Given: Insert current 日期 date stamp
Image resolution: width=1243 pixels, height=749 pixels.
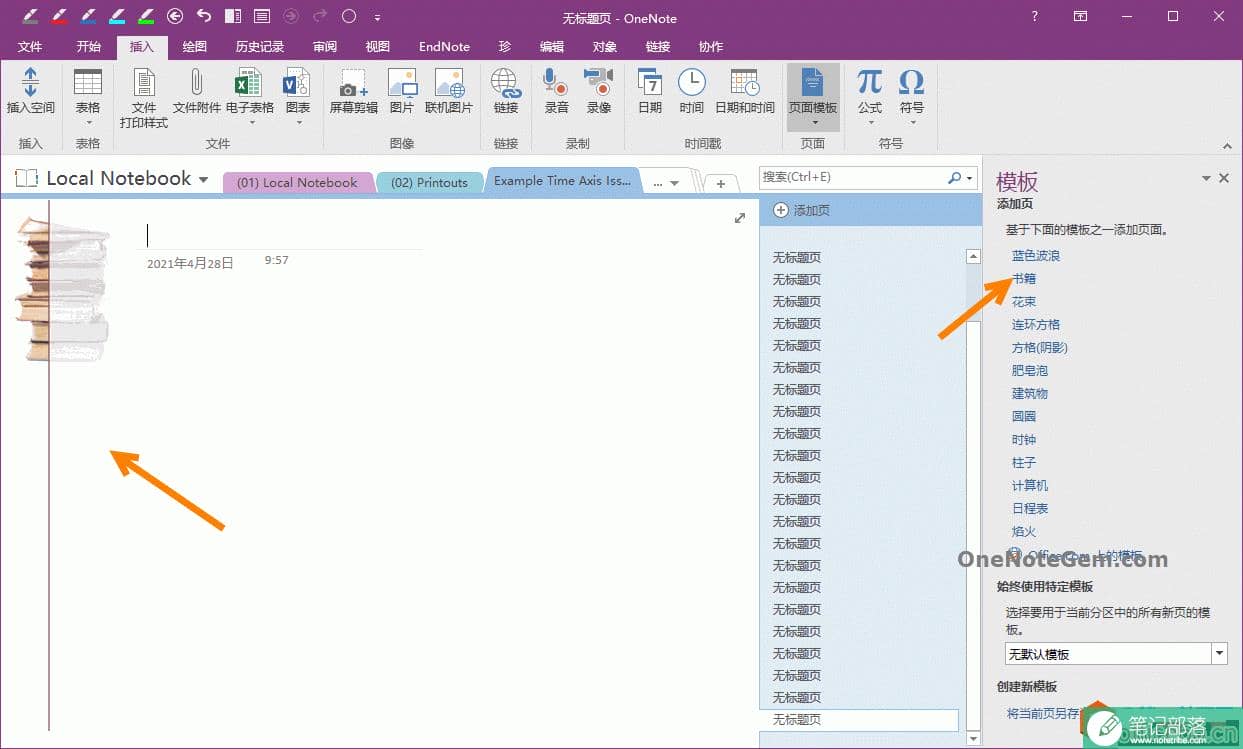Looking at the screenshot, I should tap(650, 92).
